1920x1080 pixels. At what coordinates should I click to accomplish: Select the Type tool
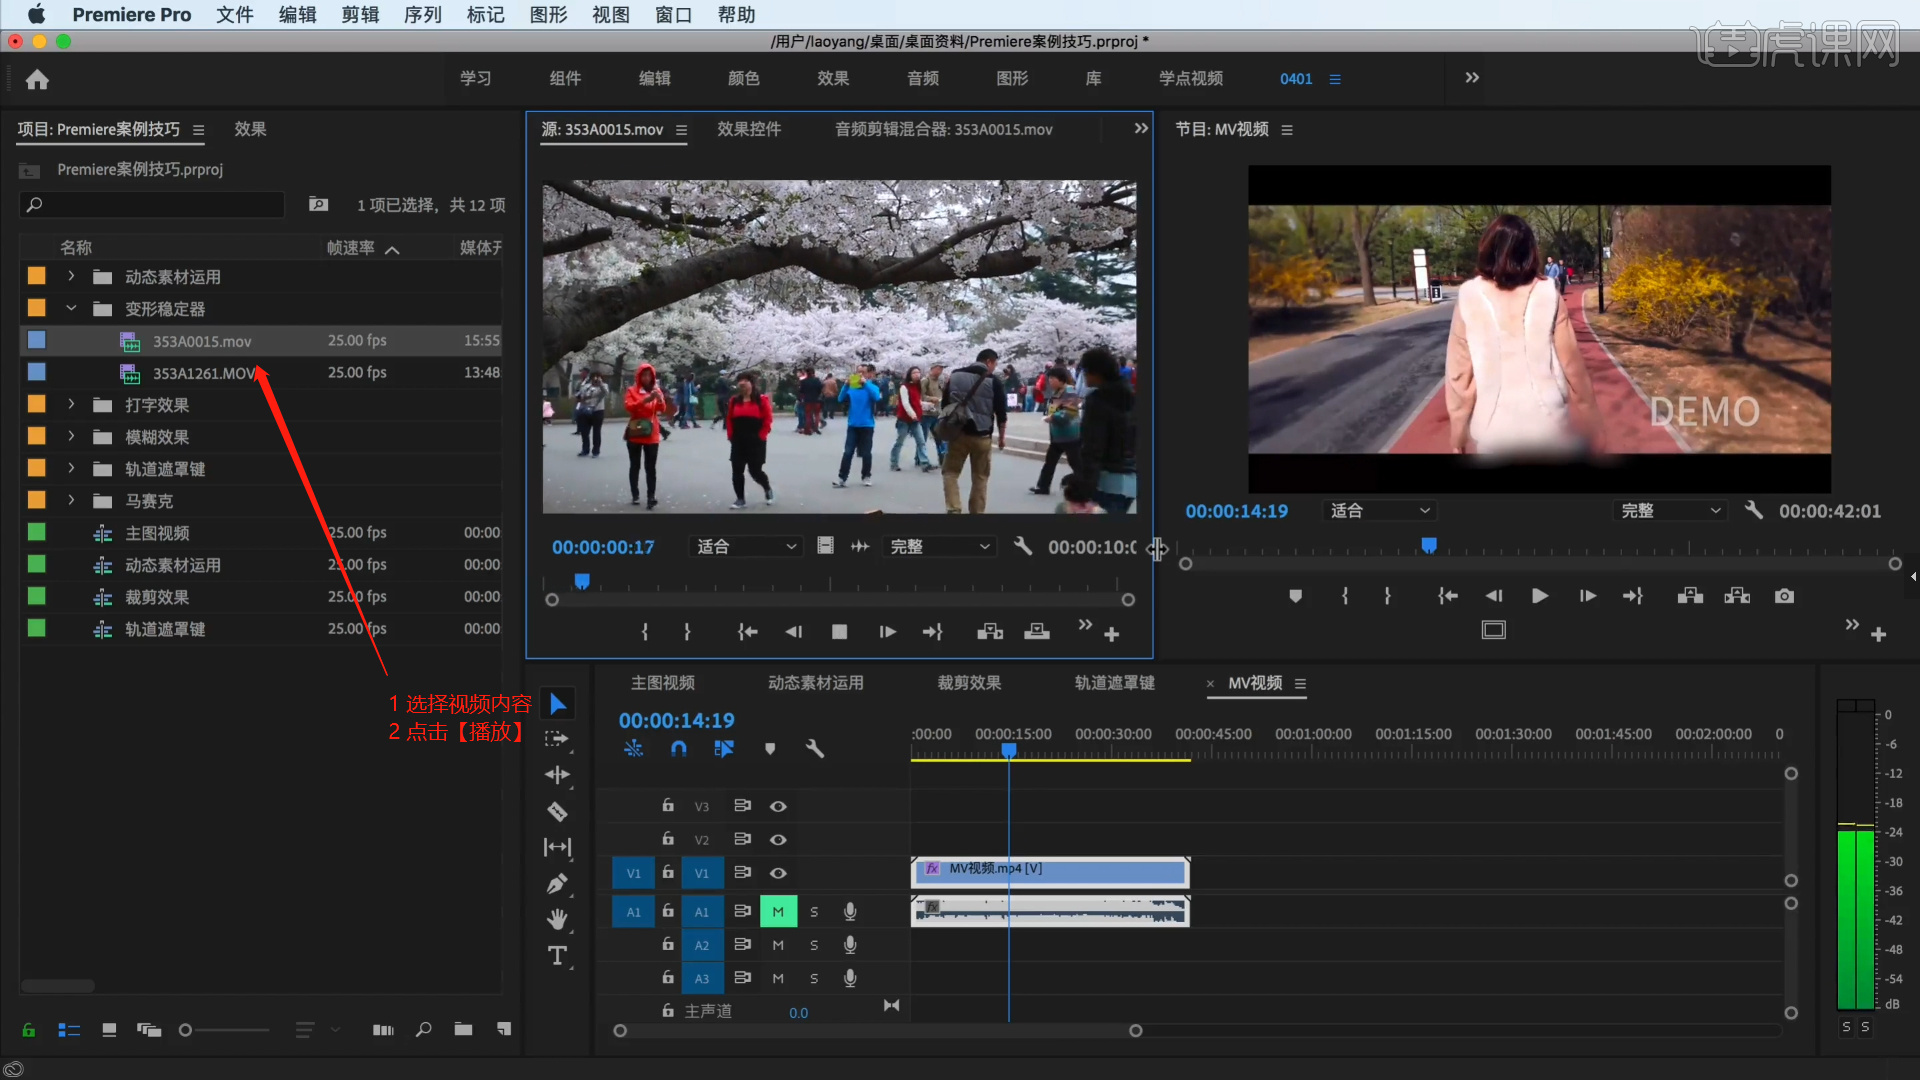[557, 956]
